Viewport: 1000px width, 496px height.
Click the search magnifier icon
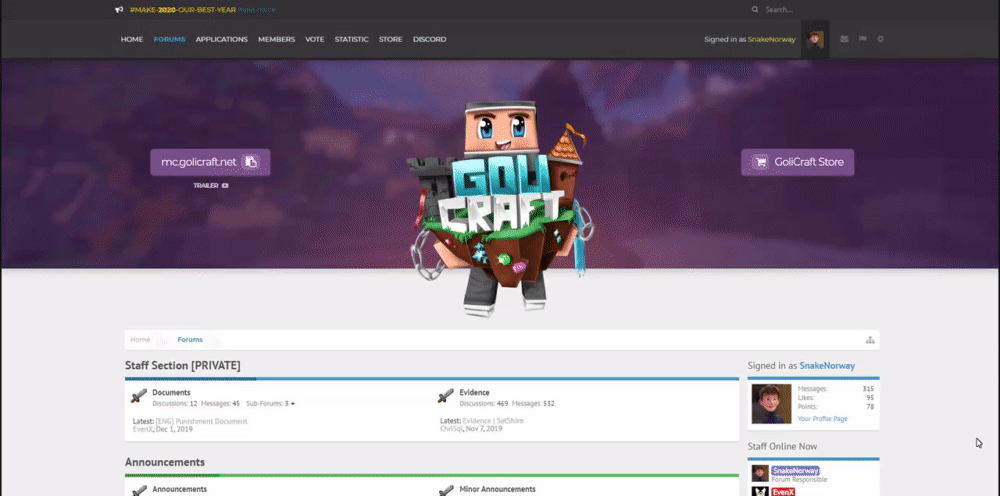pos(755,10)
